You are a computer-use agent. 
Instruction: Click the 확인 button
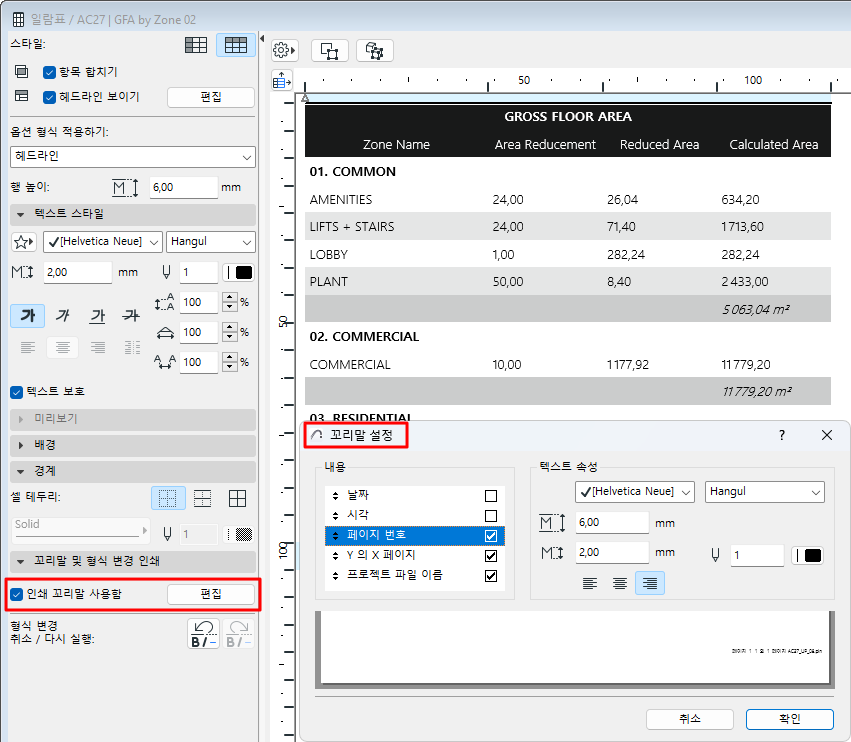click(x=789, y=719)
